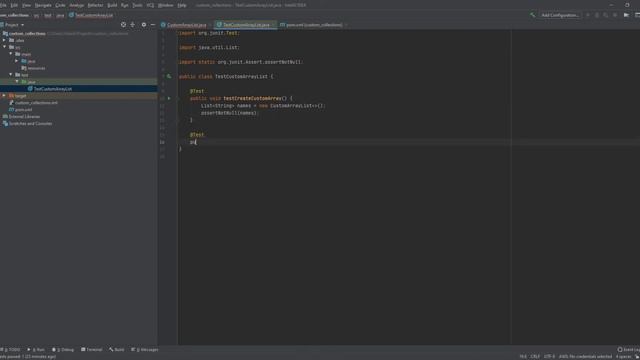Select custom_collections project root
The image size is (640, 360).
pyautogui.click(x=24, y=33)
